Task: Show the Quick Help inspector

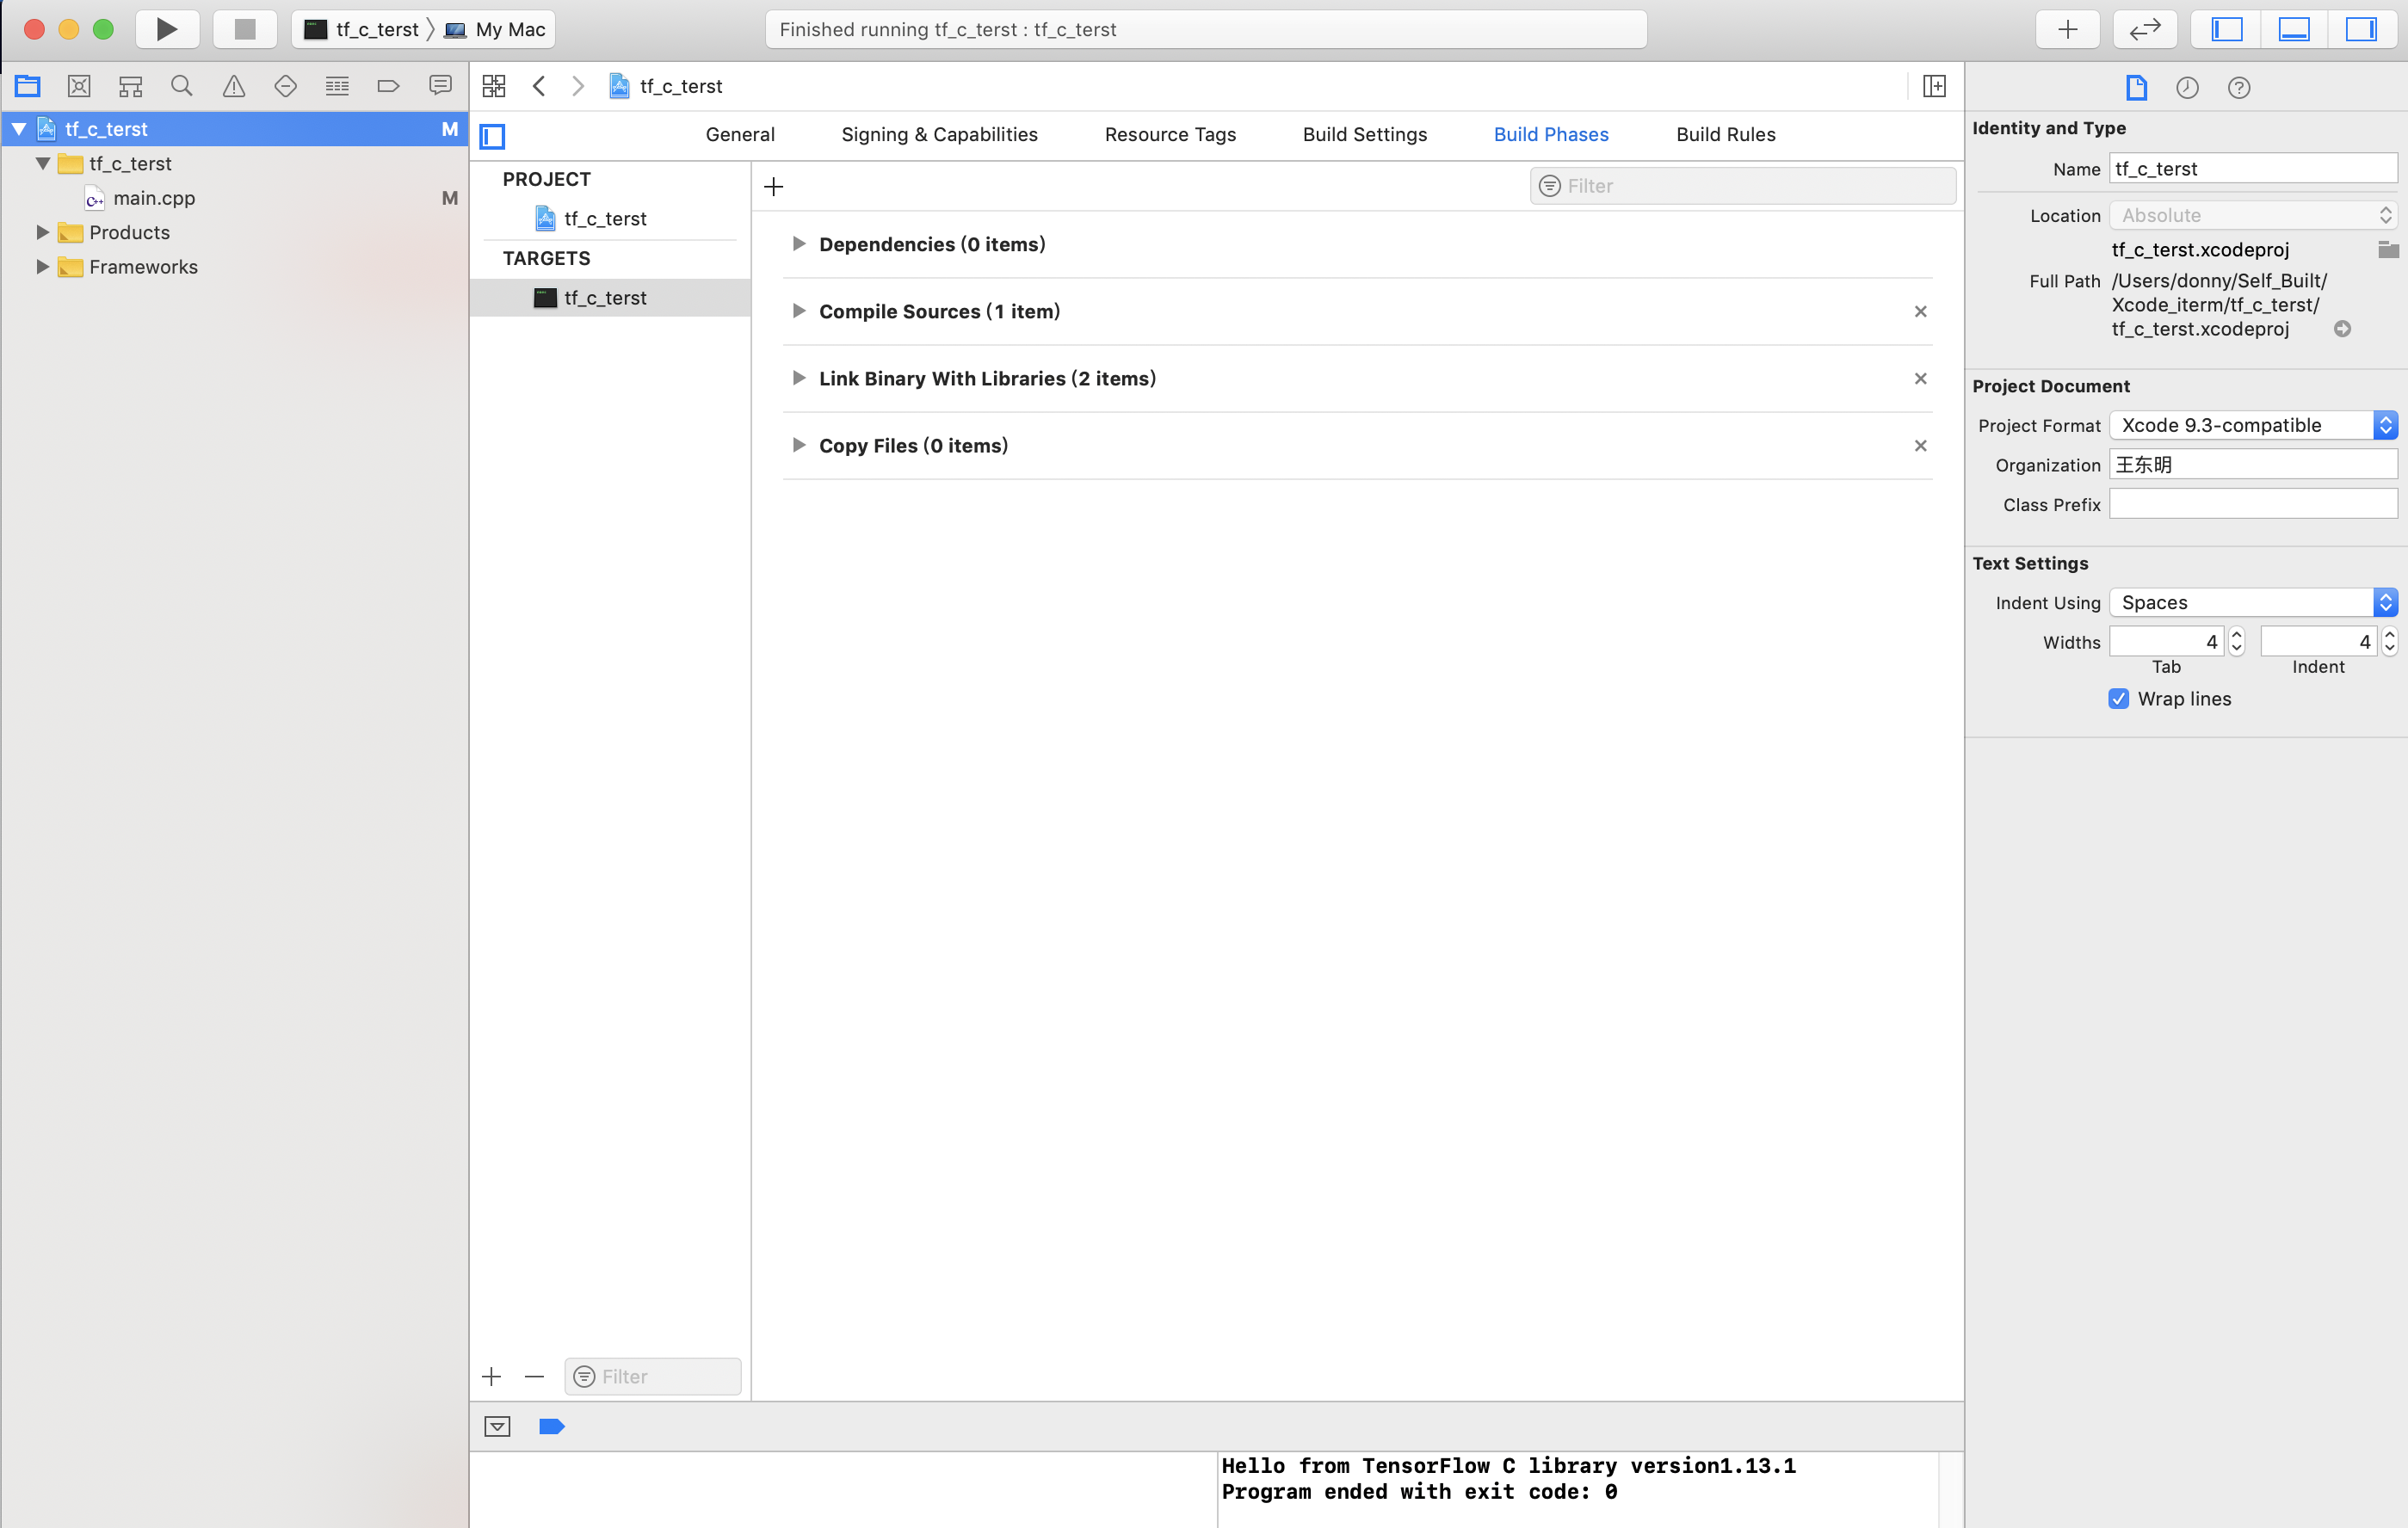Action: coord(2238,88)
